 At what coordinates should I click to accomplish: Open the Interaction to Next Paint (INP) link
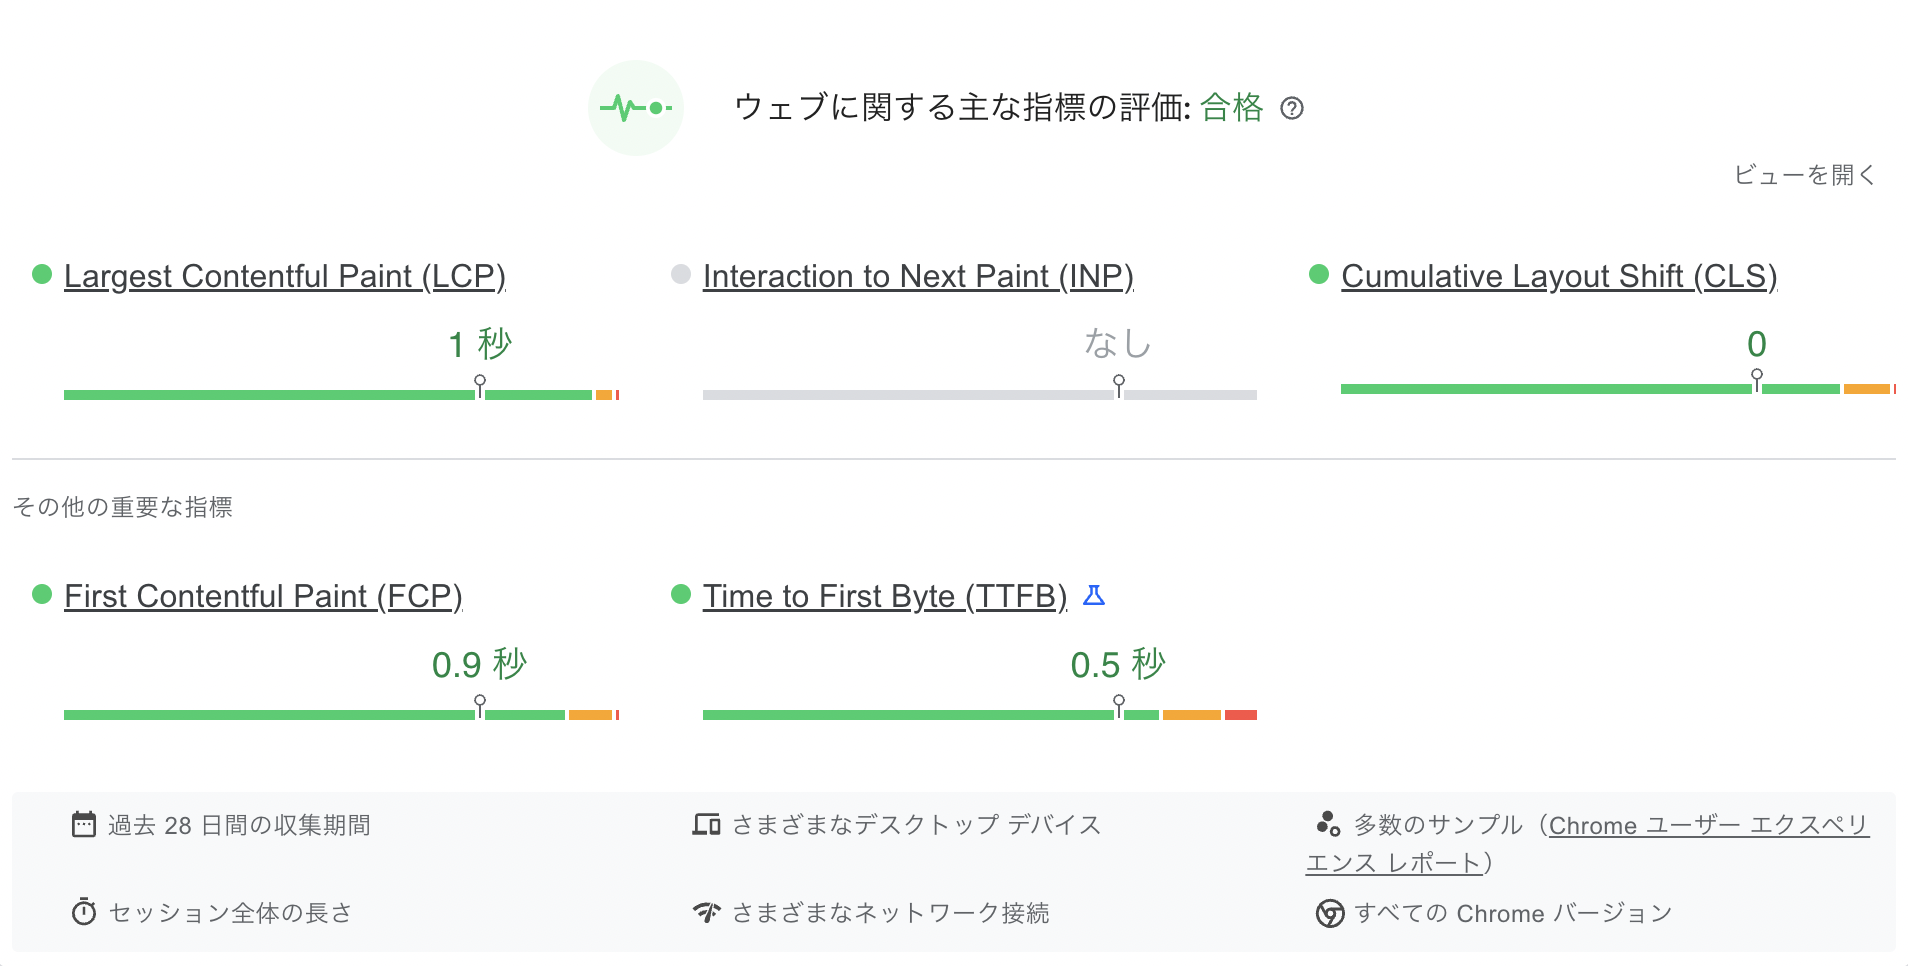918,276
